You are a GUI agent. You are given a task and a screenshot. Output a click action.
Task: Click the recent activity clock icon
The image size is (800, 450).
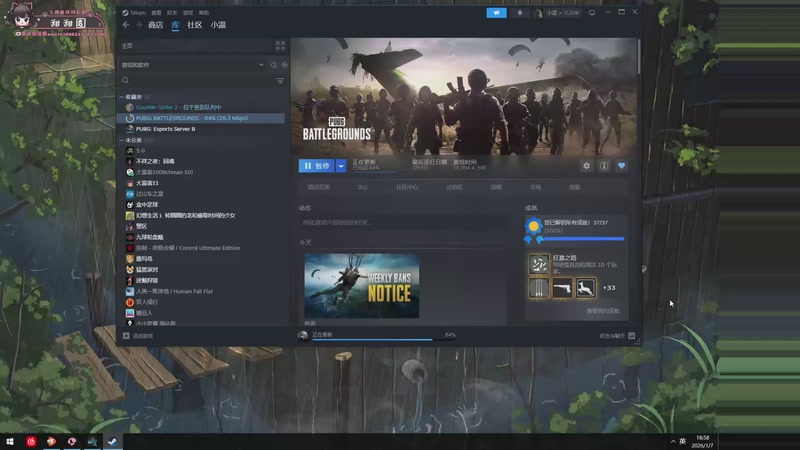[274, 65]
